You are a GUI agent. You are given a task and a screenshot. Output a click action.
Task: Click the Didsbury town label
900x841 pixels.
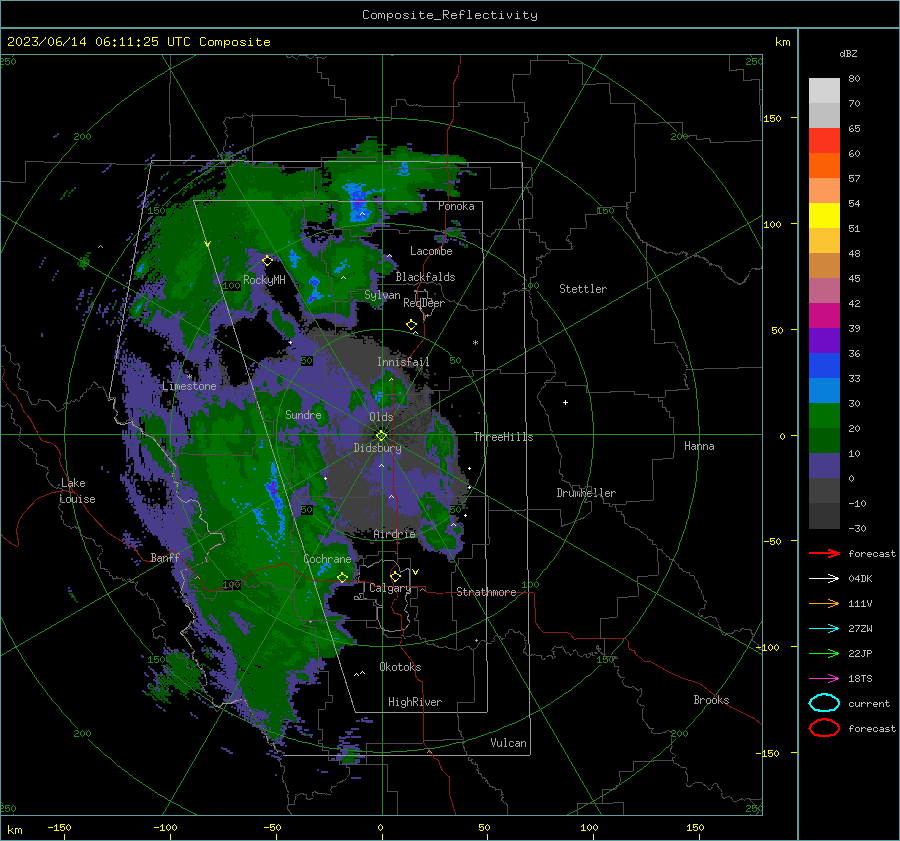click(x=378, y=448)
